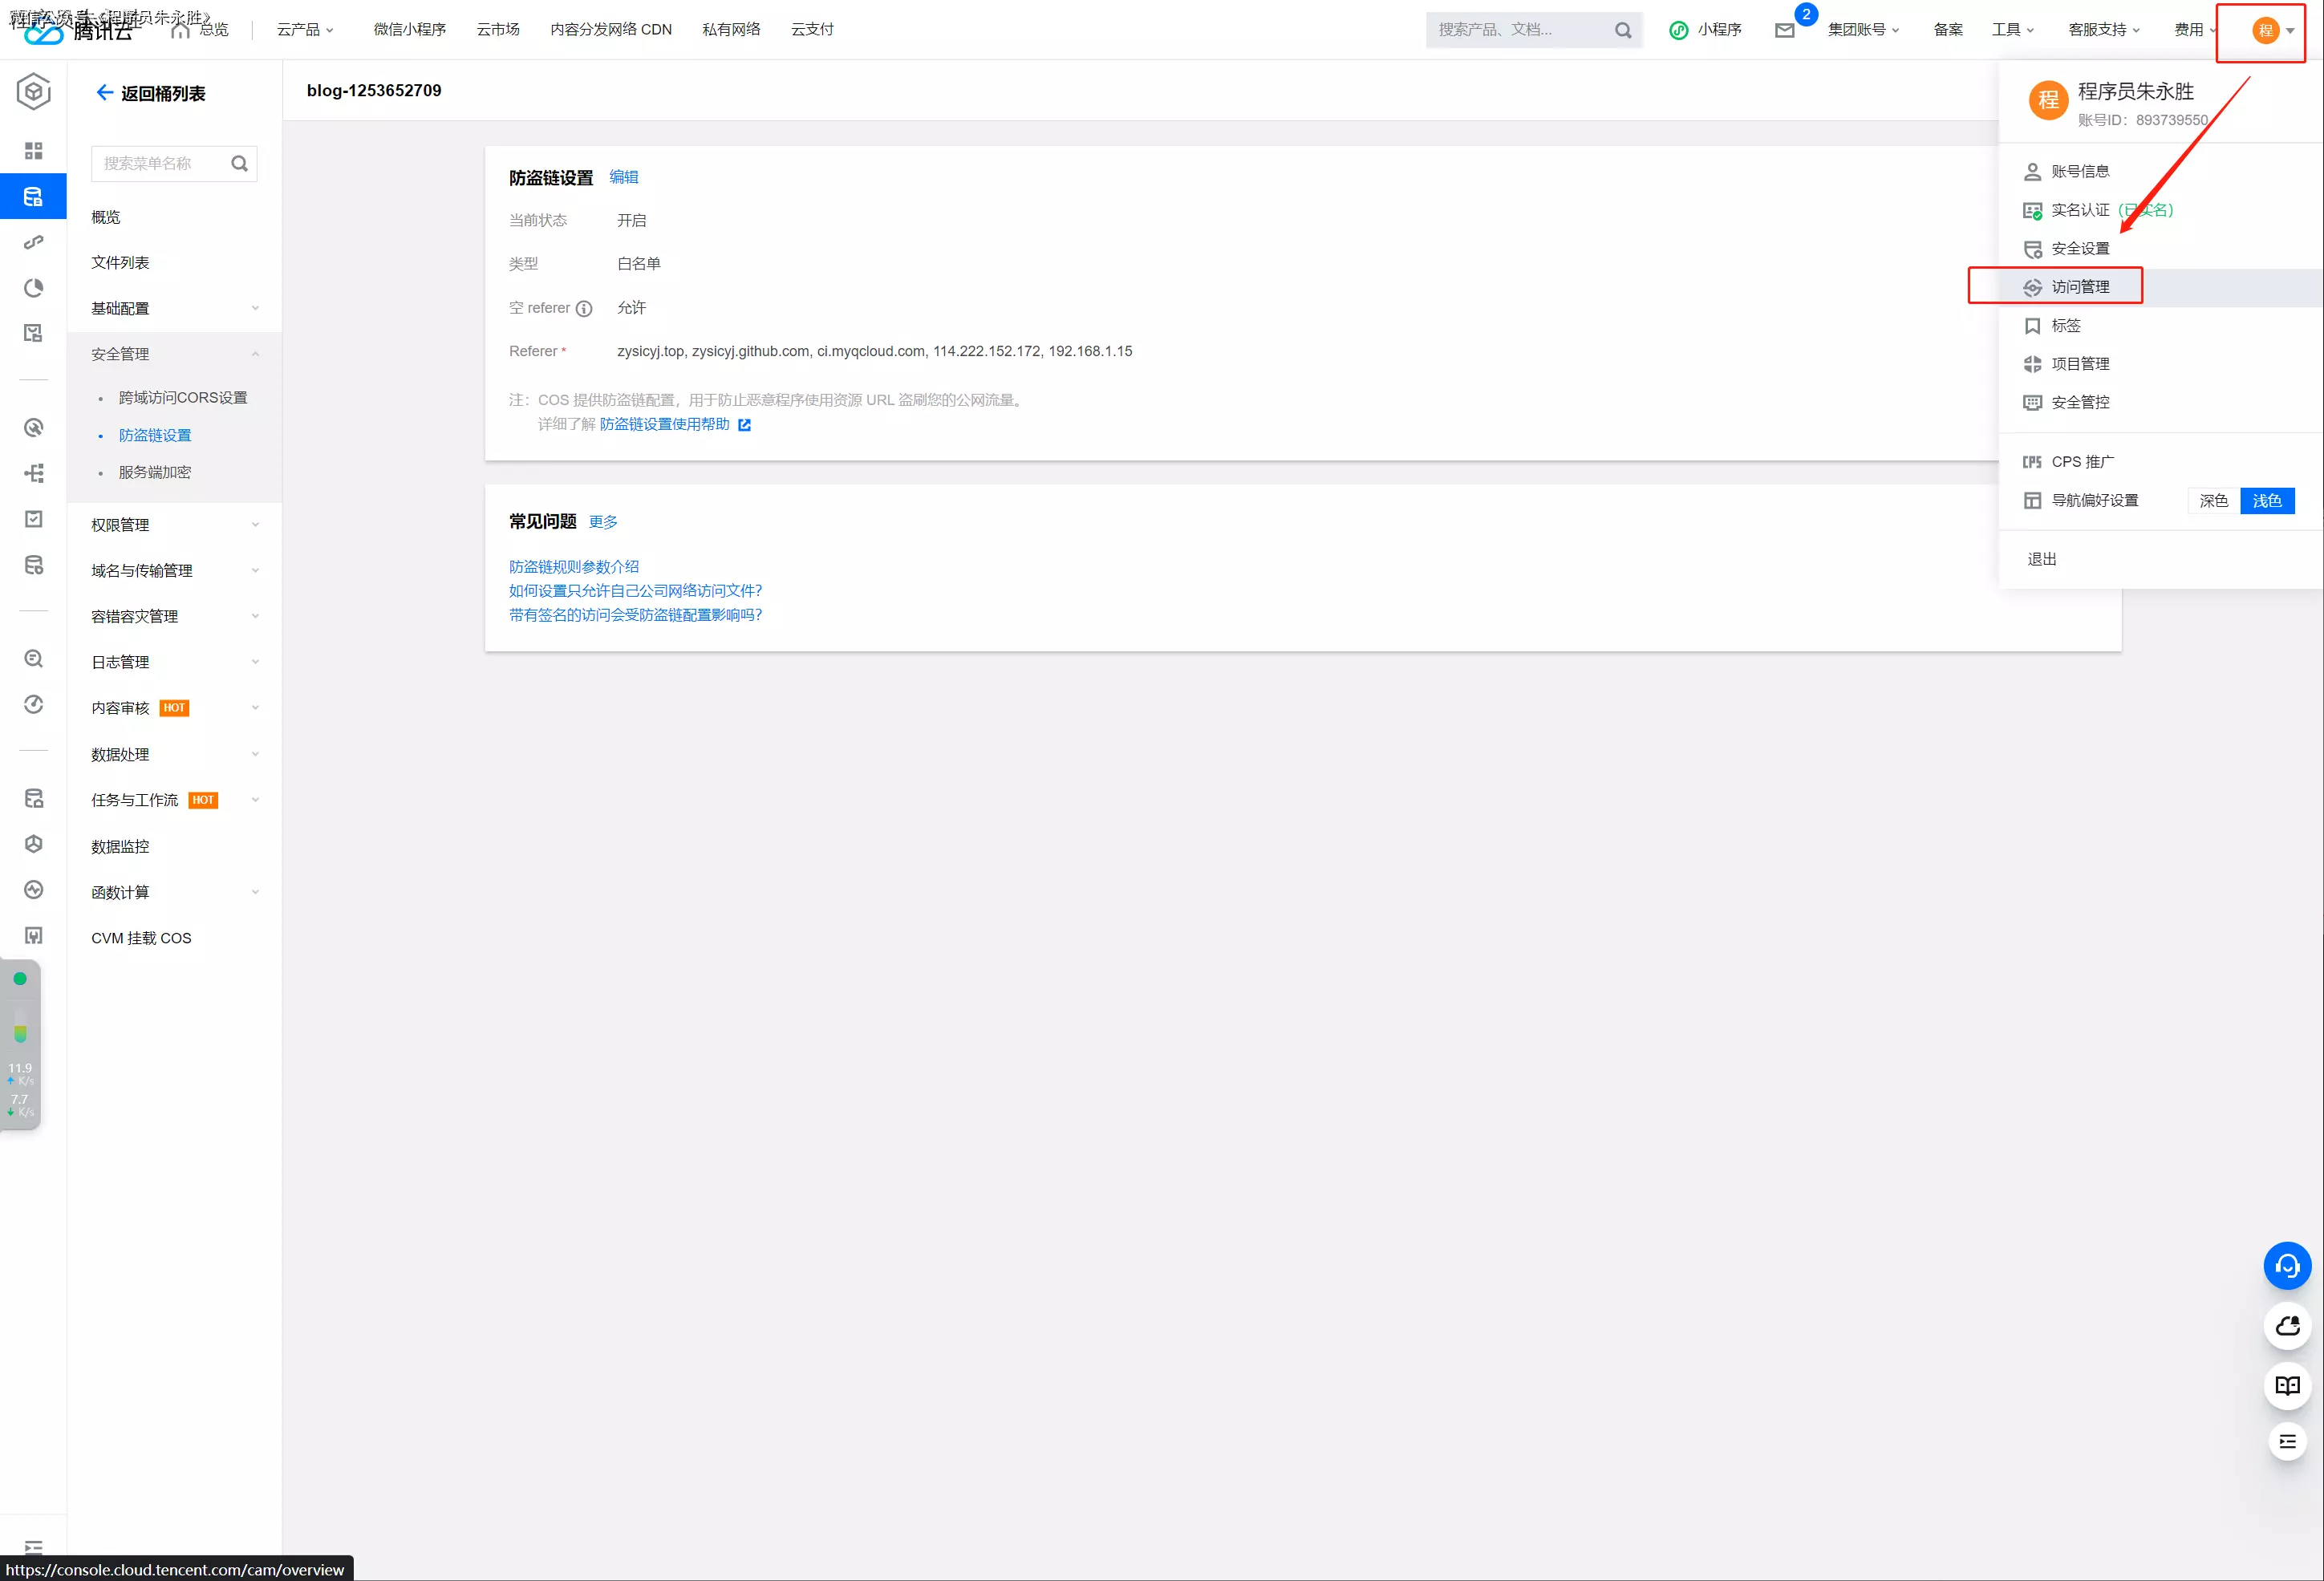The height and width of the screenshot is (1581, 2324).
Task: Select 访问管理 from account menu
Action: (2079, 287)
